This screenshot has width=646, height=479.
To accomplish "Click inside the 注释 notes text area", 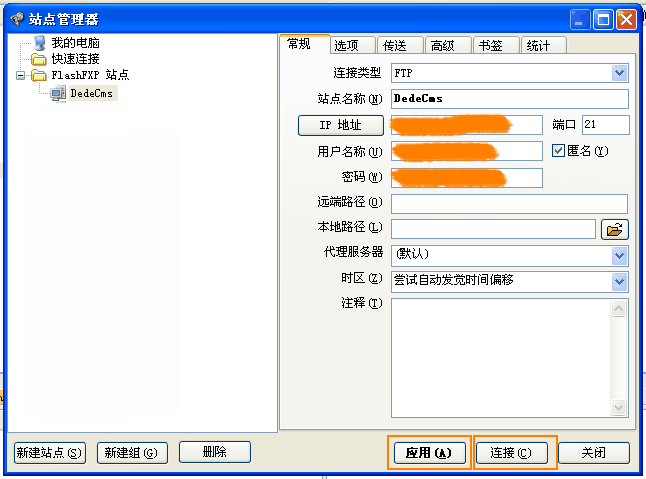I will [x=500, y=358].
